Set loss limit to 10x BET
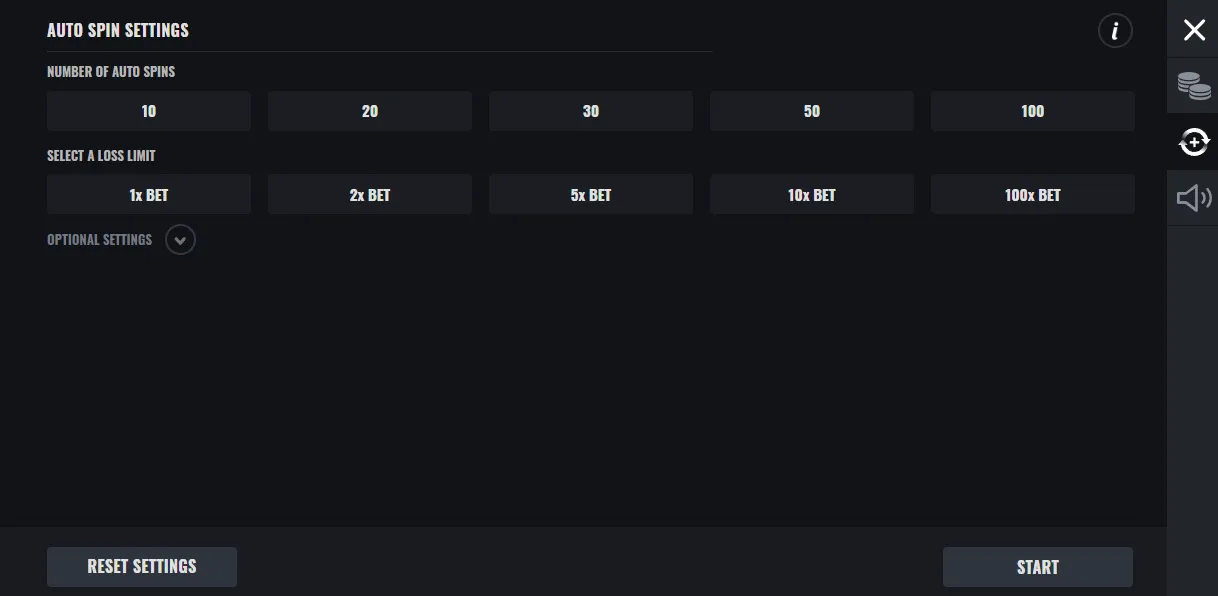The image size is (1218, 596). [x=812, y=195]
